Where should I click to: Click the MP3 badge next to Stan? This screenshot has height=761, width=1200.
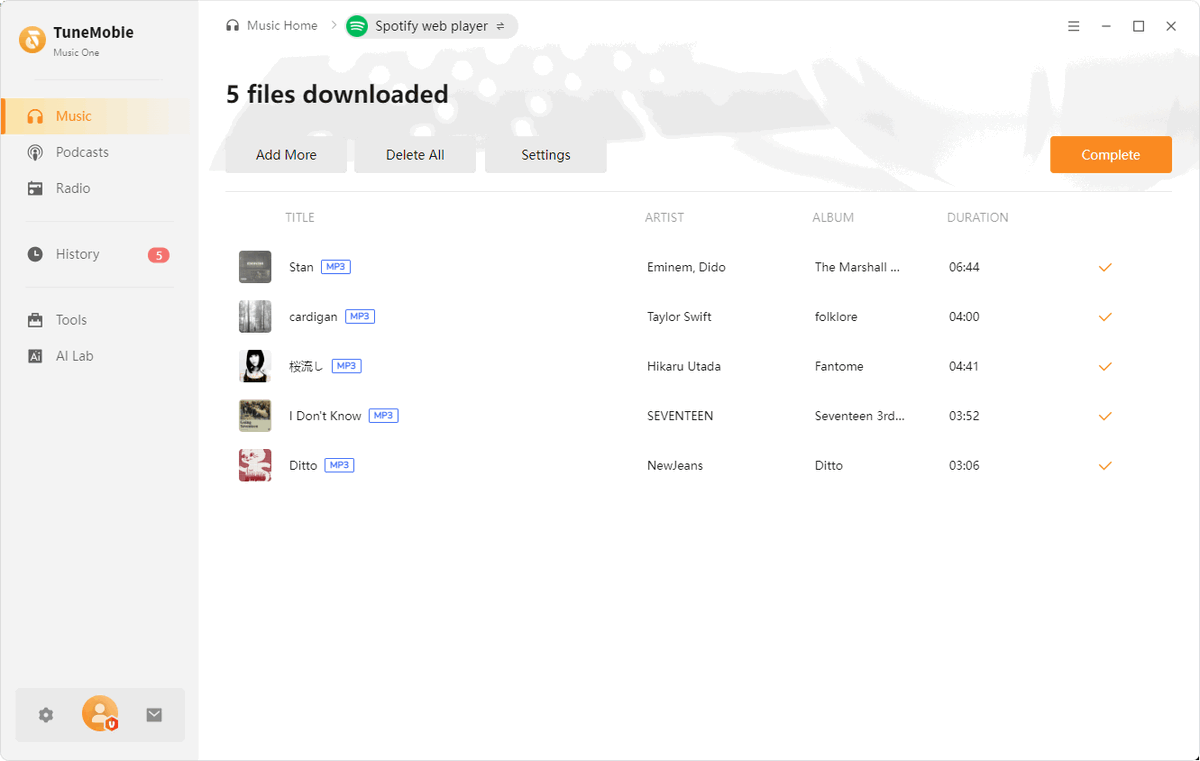coord(336,267)
